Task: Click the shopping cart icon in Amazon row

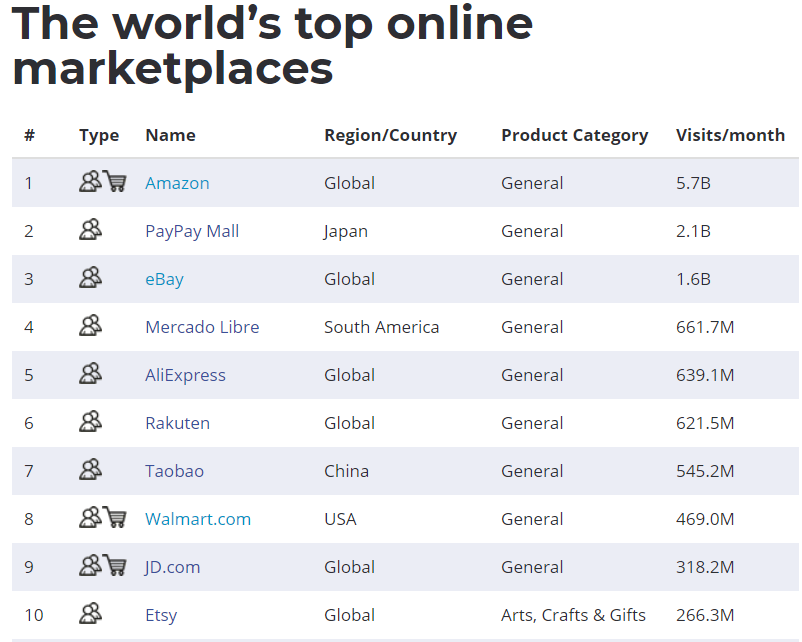Action: [x=115, y=181]
